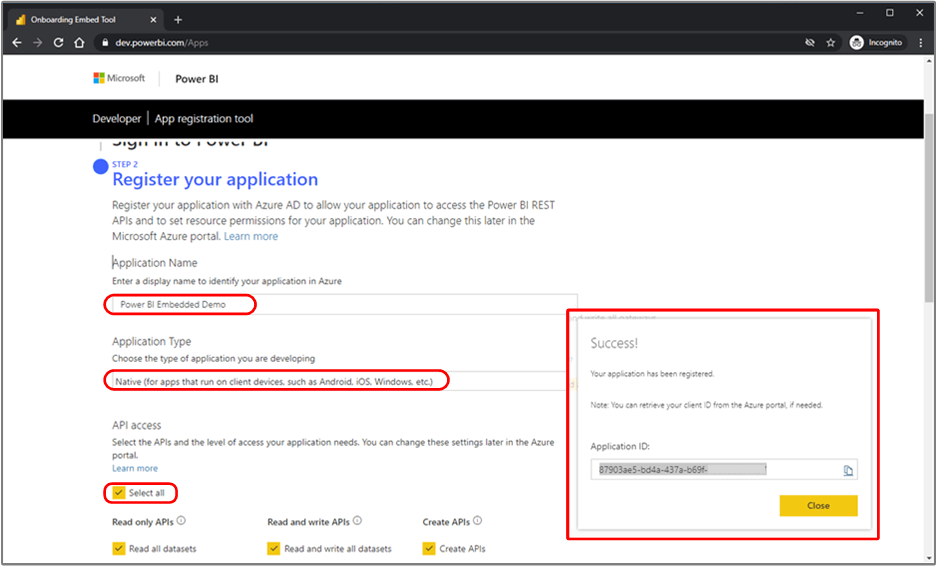The height and width of the screenshot is (566, 937).
Task: Open Learn more link under API access
Action: click(135, 468)
